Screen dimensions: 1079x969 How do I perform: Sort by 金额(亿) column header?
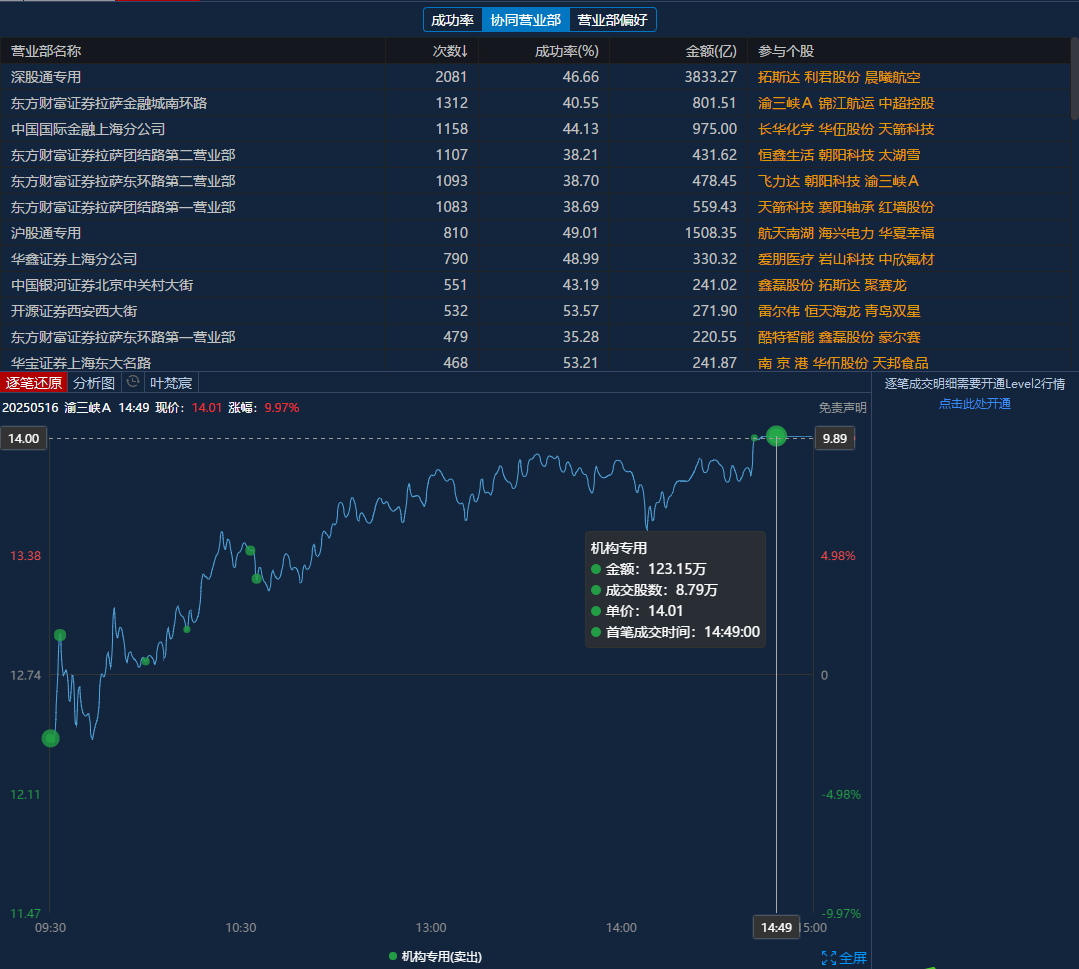coord(711,51)
